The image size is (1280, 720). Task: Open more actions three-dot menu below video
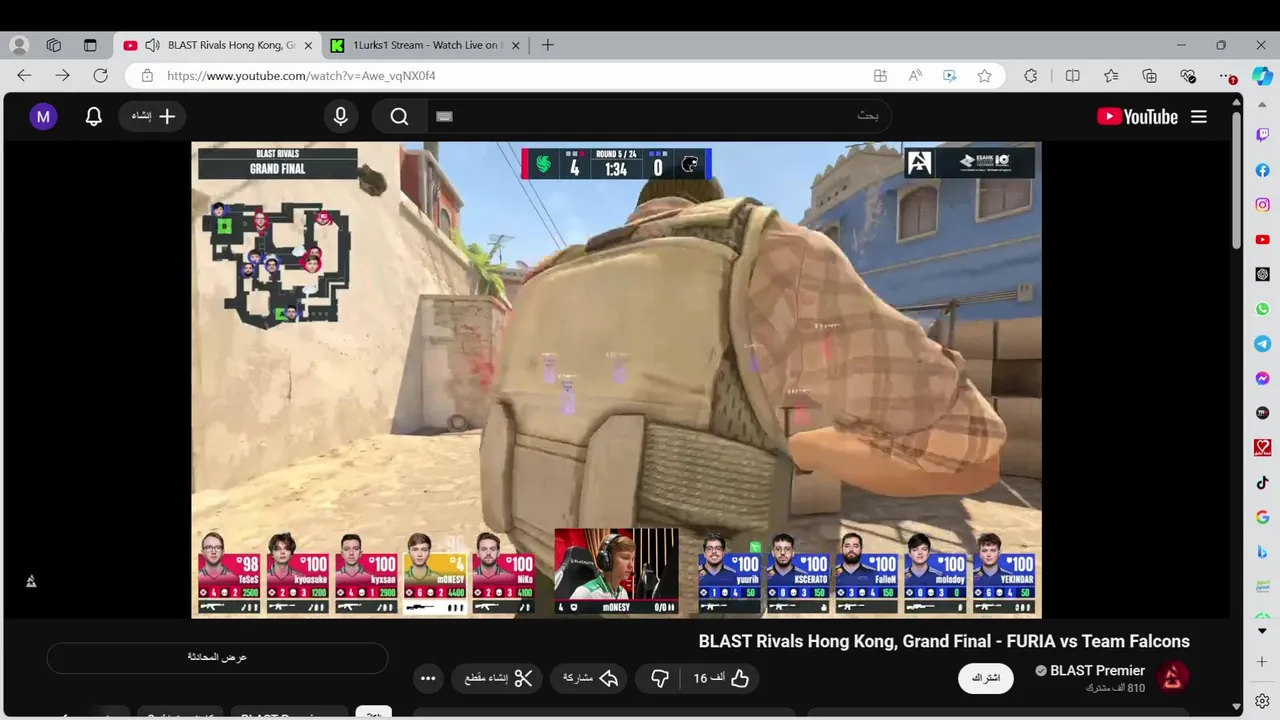(x=428, y=678)
